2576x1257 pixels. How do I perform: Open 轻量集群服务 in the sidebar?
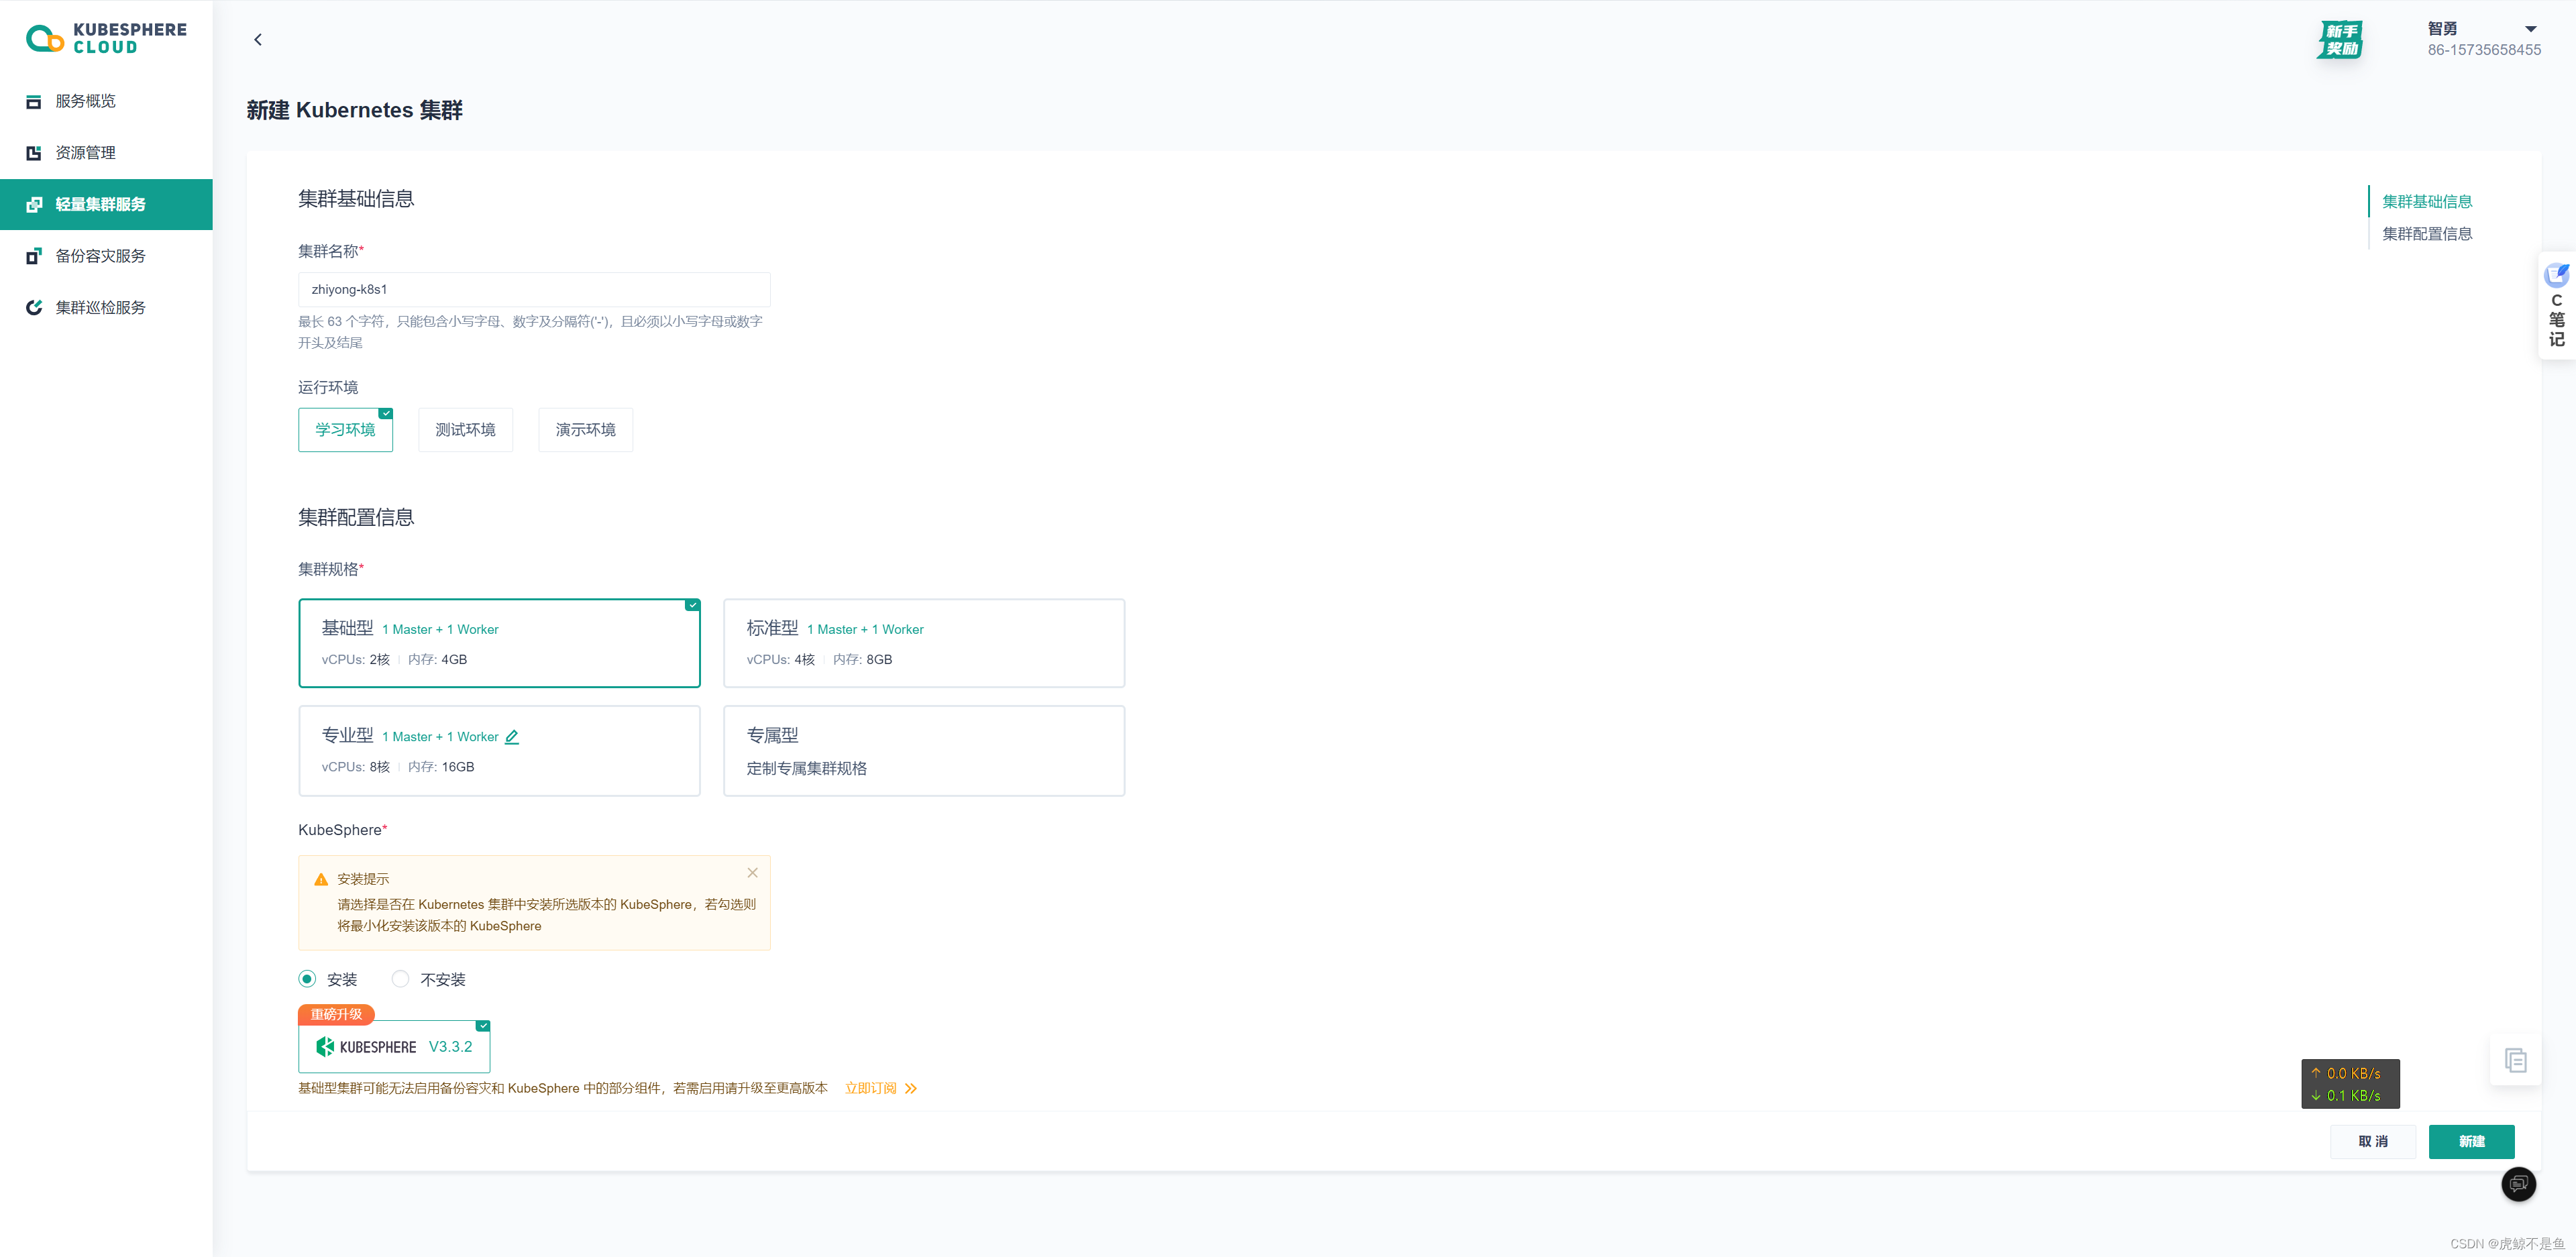106,204
